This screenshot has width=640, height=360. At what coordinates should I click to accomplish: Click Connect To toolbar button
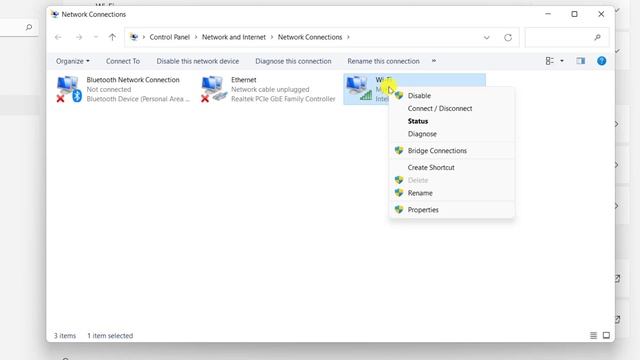123,61
